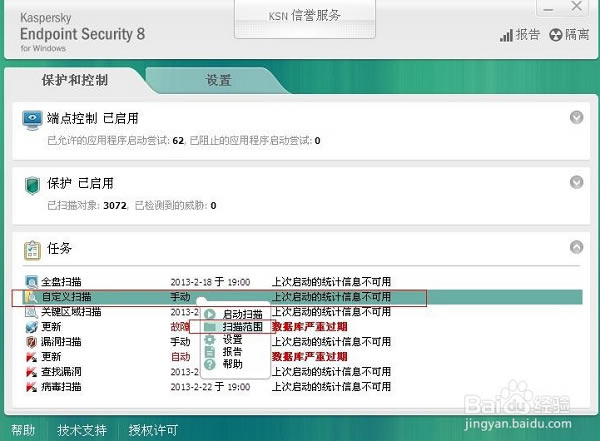Select the 查找漏洞 task row

(302, 372)
